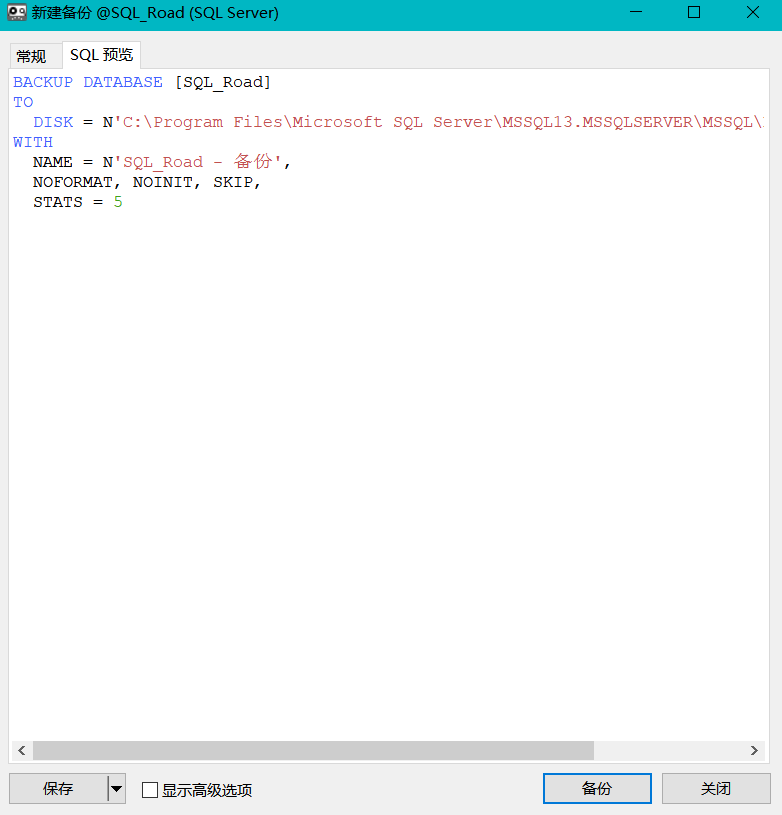Expand the 保存 dropdown arrow
This screenshot has width=782, height=815.
pos(117,789)
